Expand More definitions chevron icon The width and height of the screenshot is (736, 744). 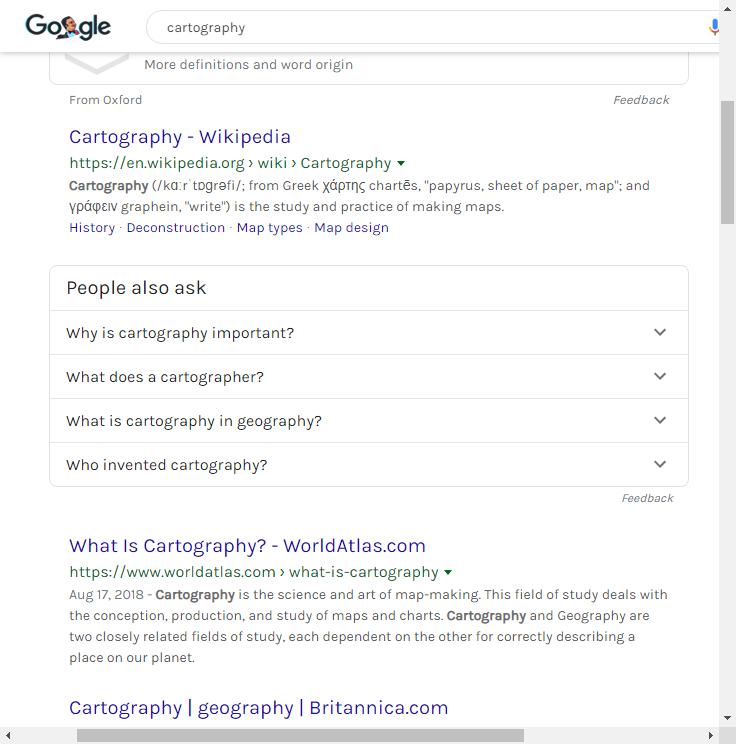point(97,64)
